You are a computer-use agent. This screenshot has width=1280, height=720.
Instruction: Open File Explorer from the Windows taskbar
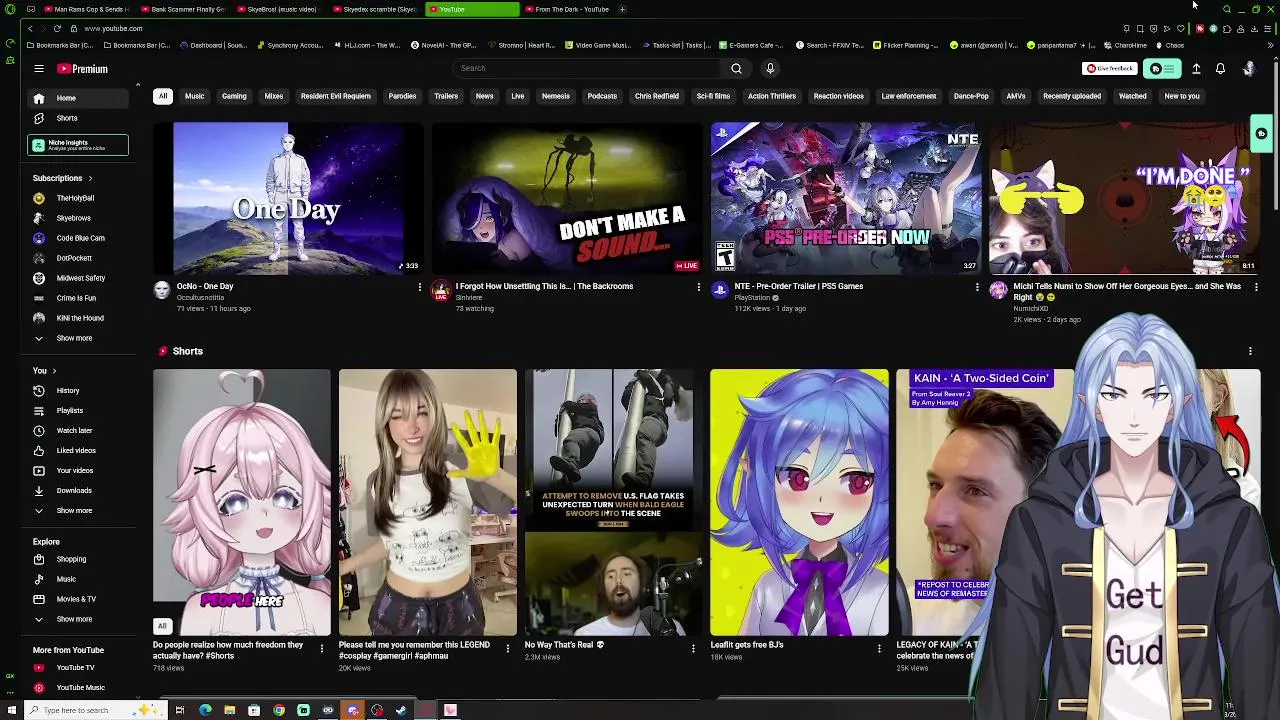(230, 710)
